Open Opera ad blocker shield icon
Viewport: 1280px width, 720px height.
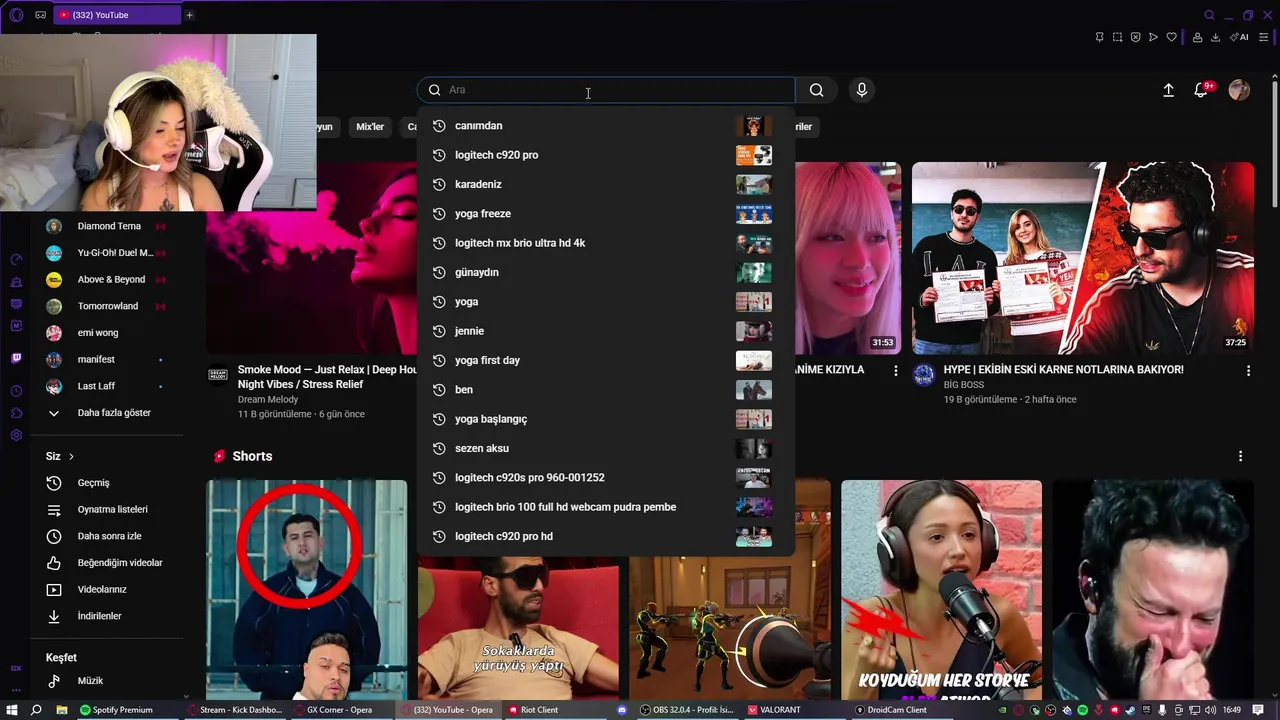click(x=1135, y=37)
